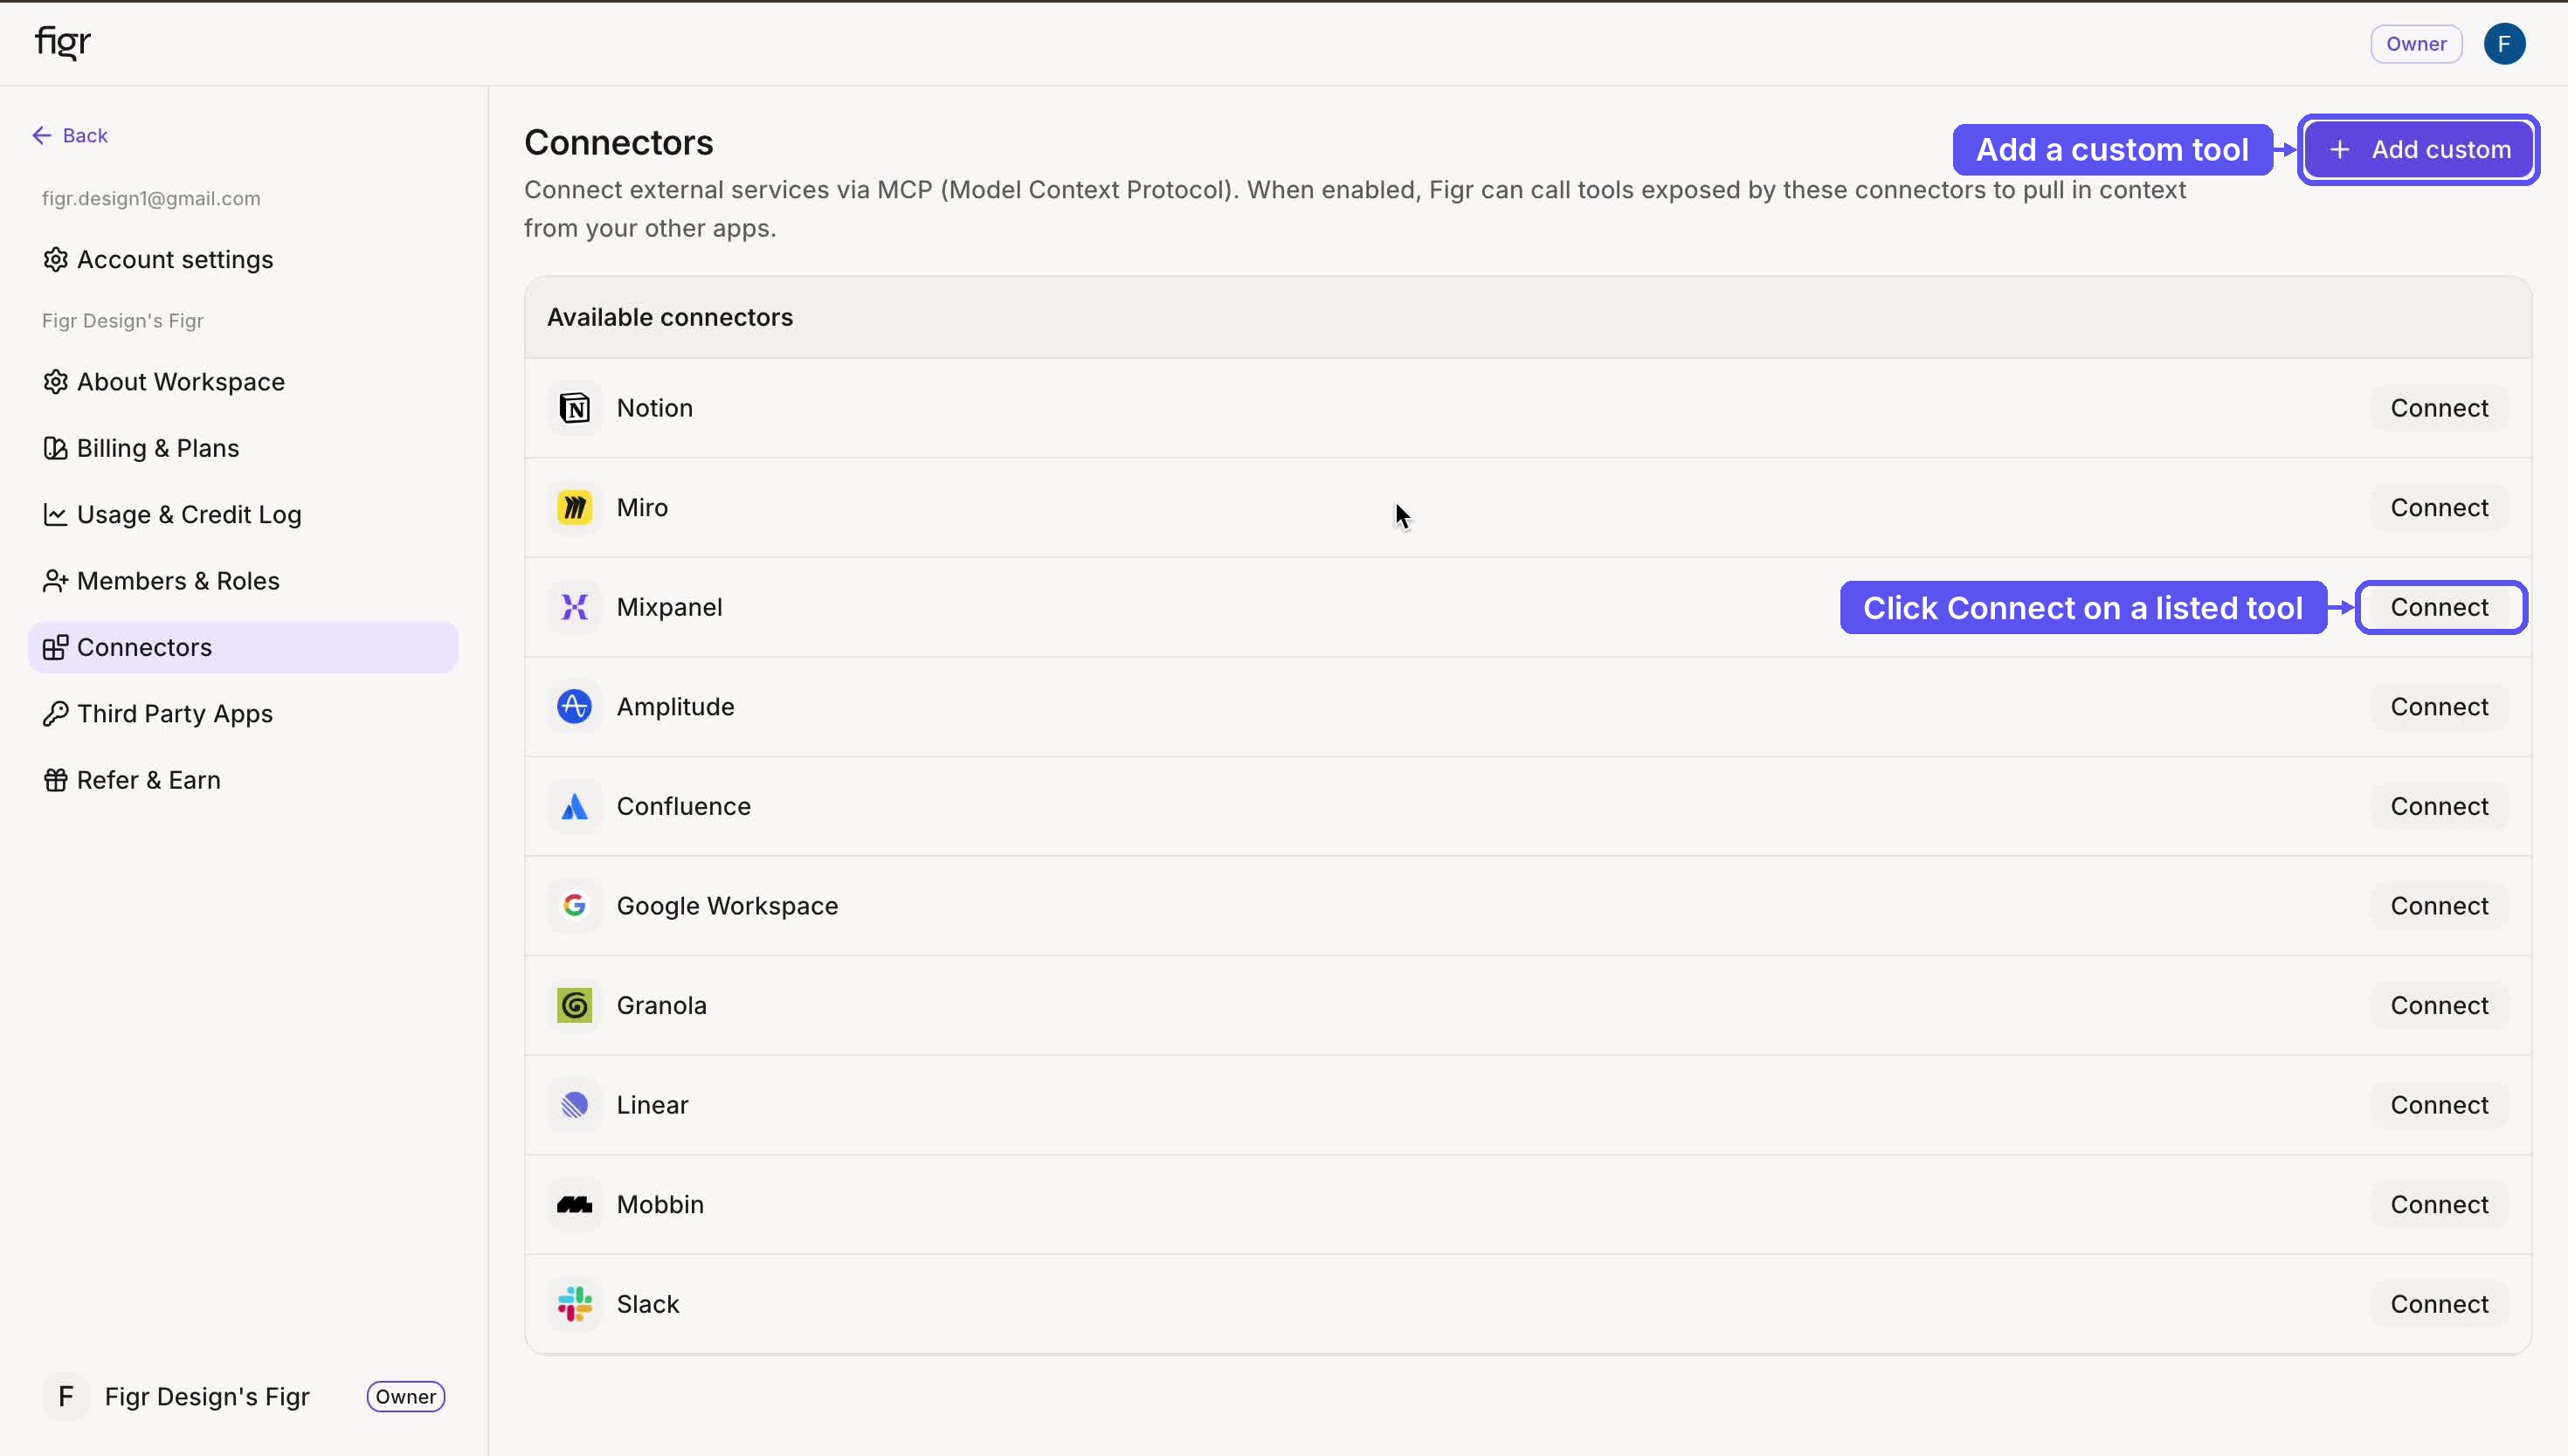Connect the Granola connector

(2439, 1005)
